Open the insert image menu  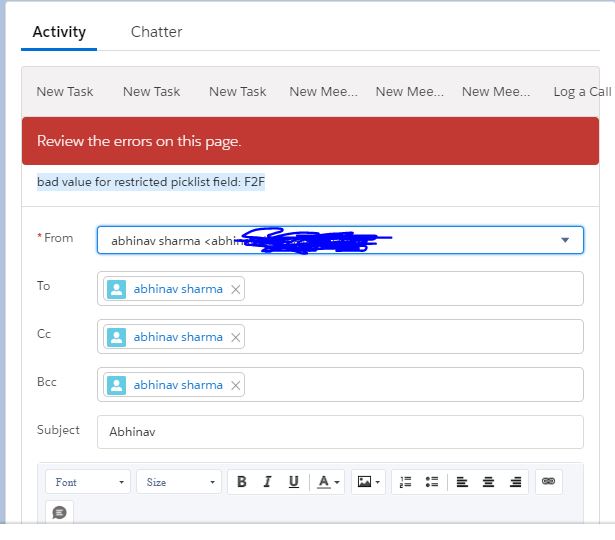pyautogui.click(x=367, y=482)
